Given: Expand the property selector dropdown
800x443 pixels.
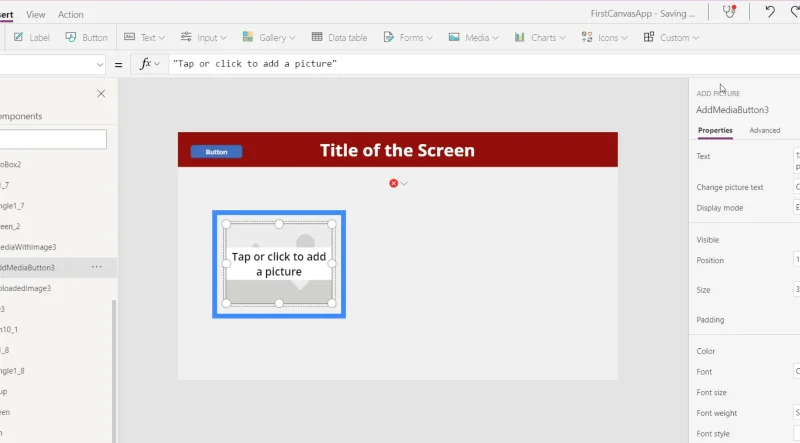Looking at the screenshot, I should click(100, 64).
